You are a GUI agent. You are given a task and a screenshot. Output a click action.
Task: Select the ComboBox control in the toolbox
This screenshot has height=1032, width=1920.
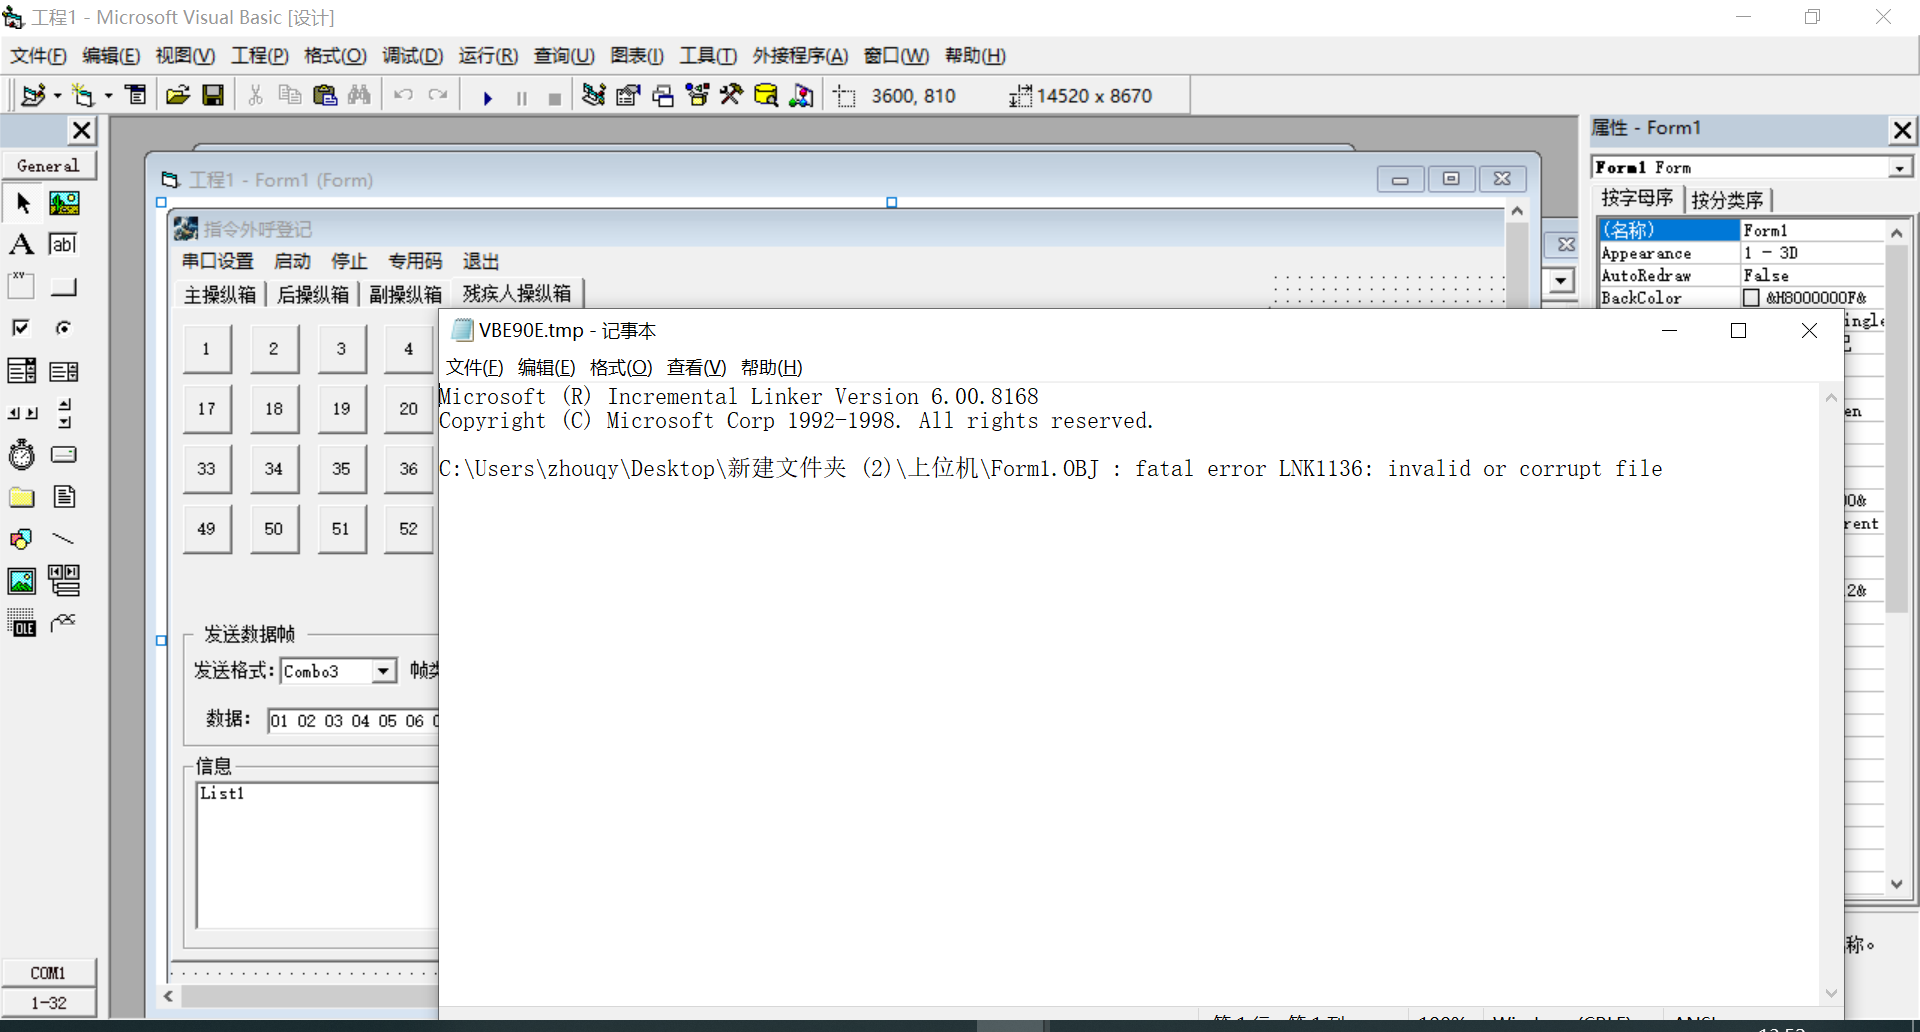[22, 371]
